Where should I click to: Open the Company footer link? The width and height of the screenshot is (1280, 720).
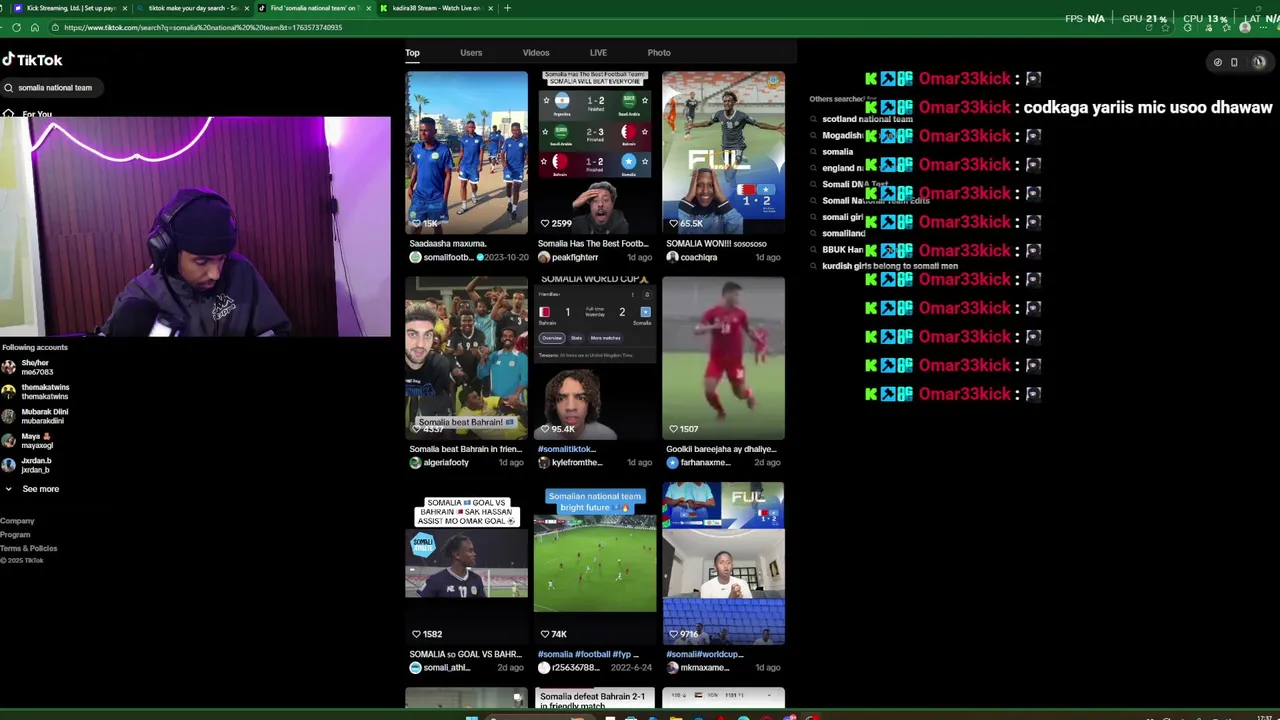(17, 521)
